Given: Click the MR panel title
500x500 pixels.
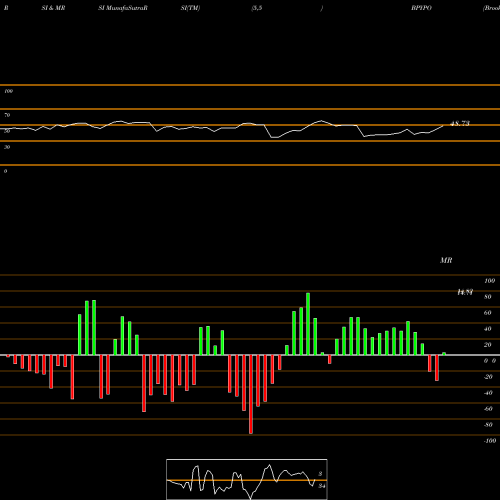Looking at the screenshot, I should tap(446, 260).
